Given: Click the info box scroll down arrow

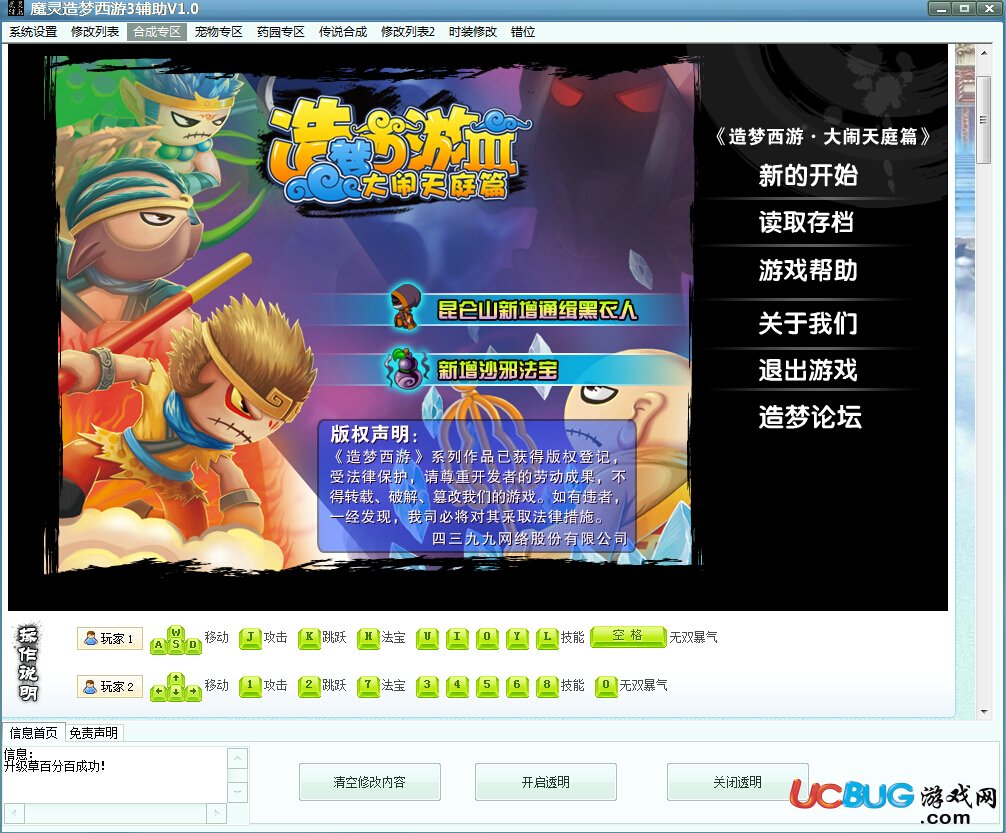Looking at the screenshot, I should tap(237, 793).
